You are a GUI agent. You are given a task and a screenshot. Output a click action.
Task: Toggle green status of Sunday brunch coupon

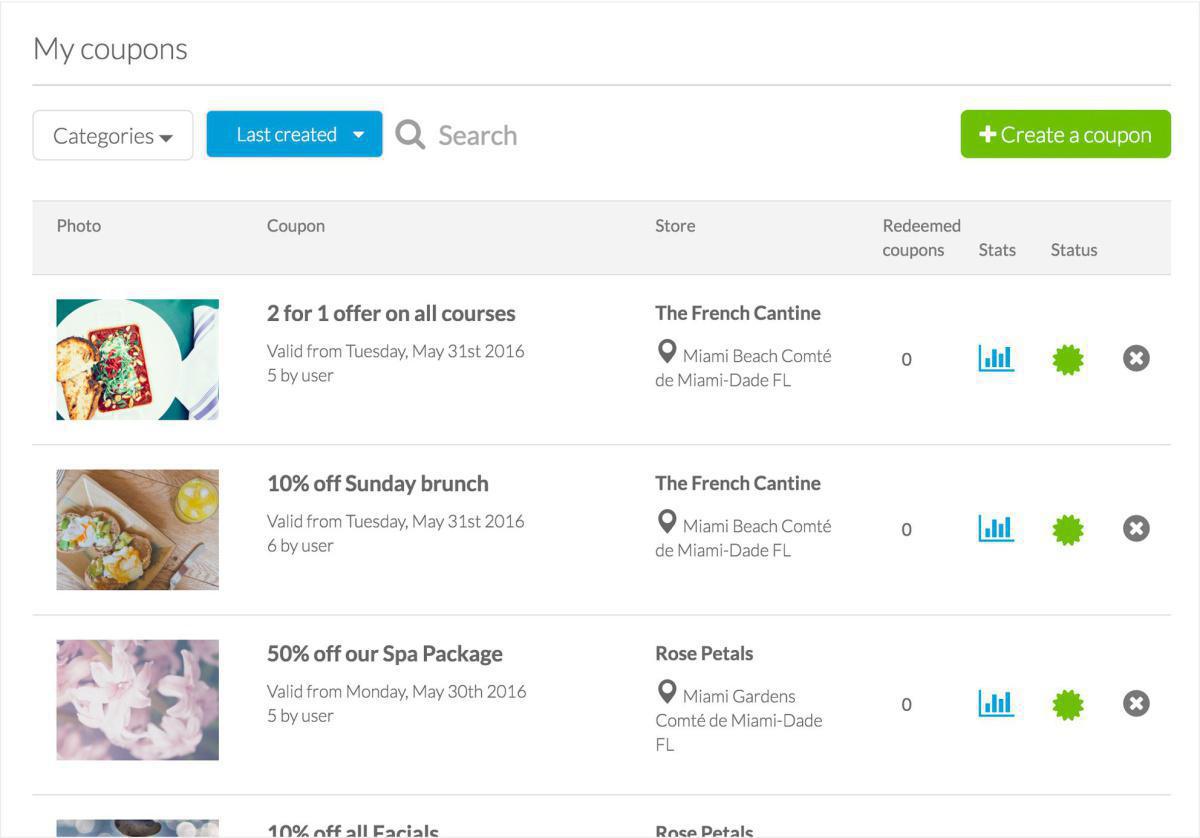pyautogui.click(x=1068, y=529)
